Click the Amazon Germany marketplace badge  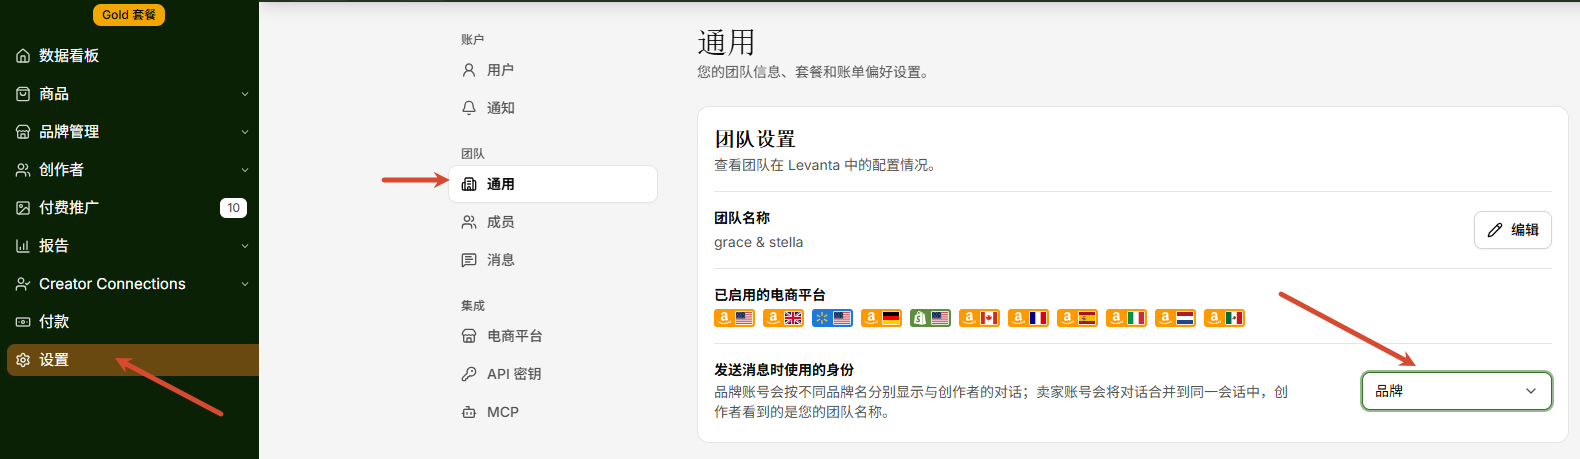pos(881,318)
